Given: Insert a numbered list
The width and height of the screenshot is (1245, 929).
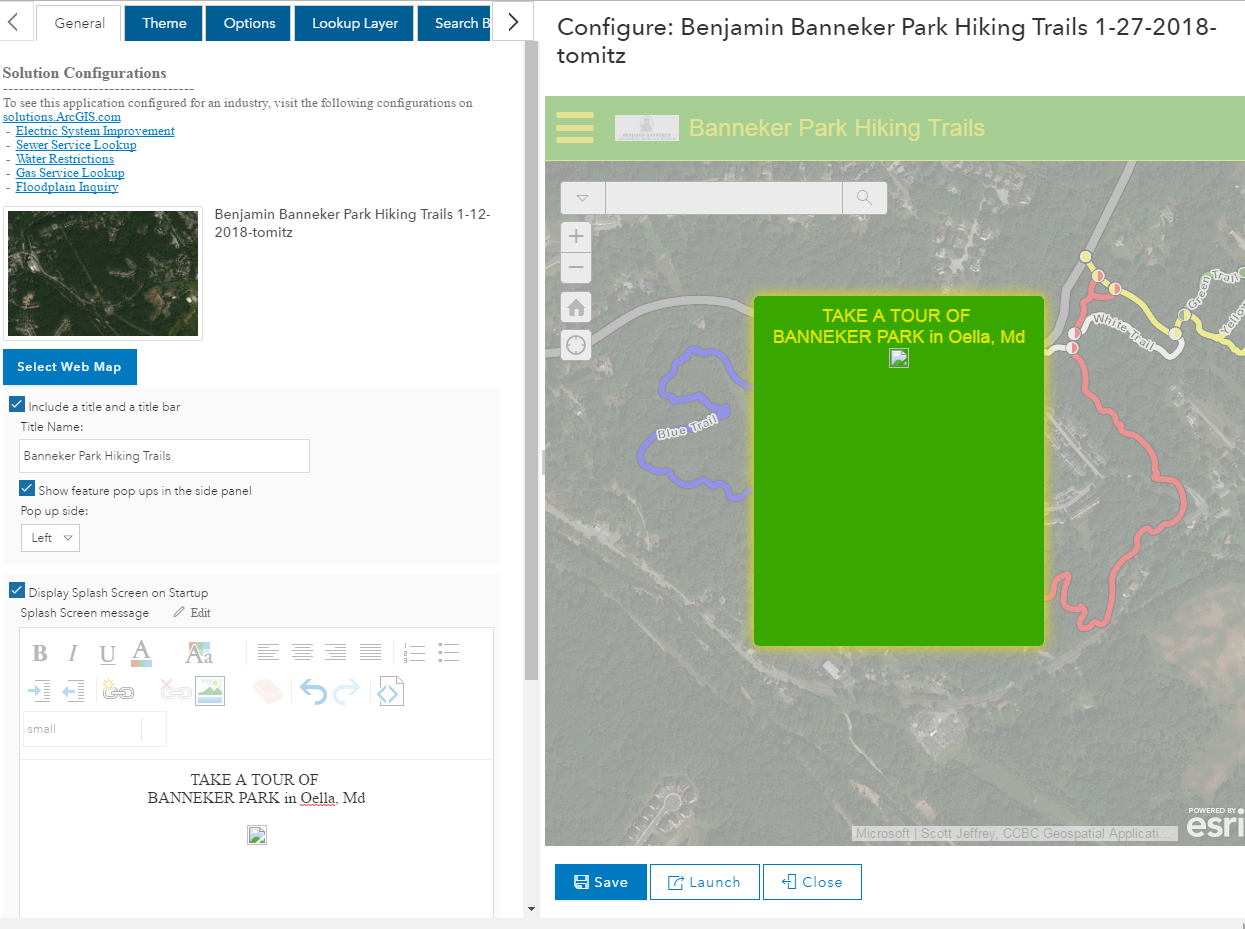Looking at the screenshot, I should click(414, 653).
